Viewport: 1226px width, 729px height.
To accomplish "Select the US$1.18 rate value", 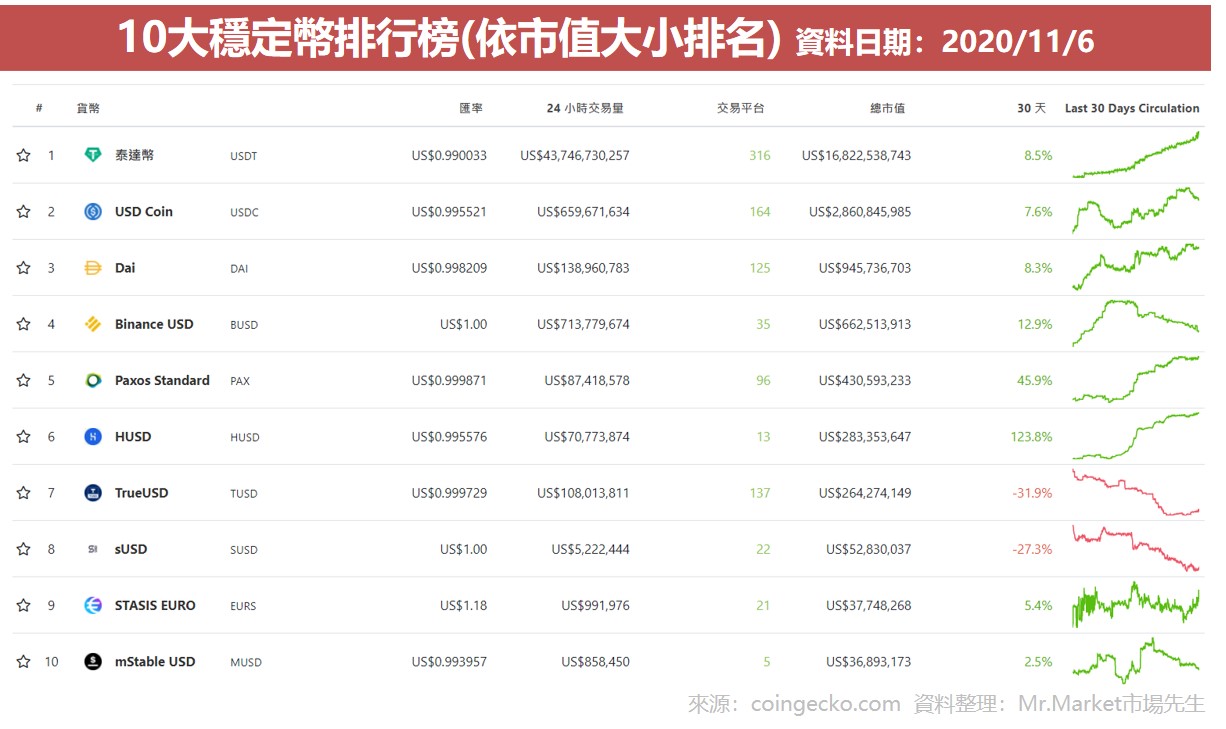I will point(464,605).
